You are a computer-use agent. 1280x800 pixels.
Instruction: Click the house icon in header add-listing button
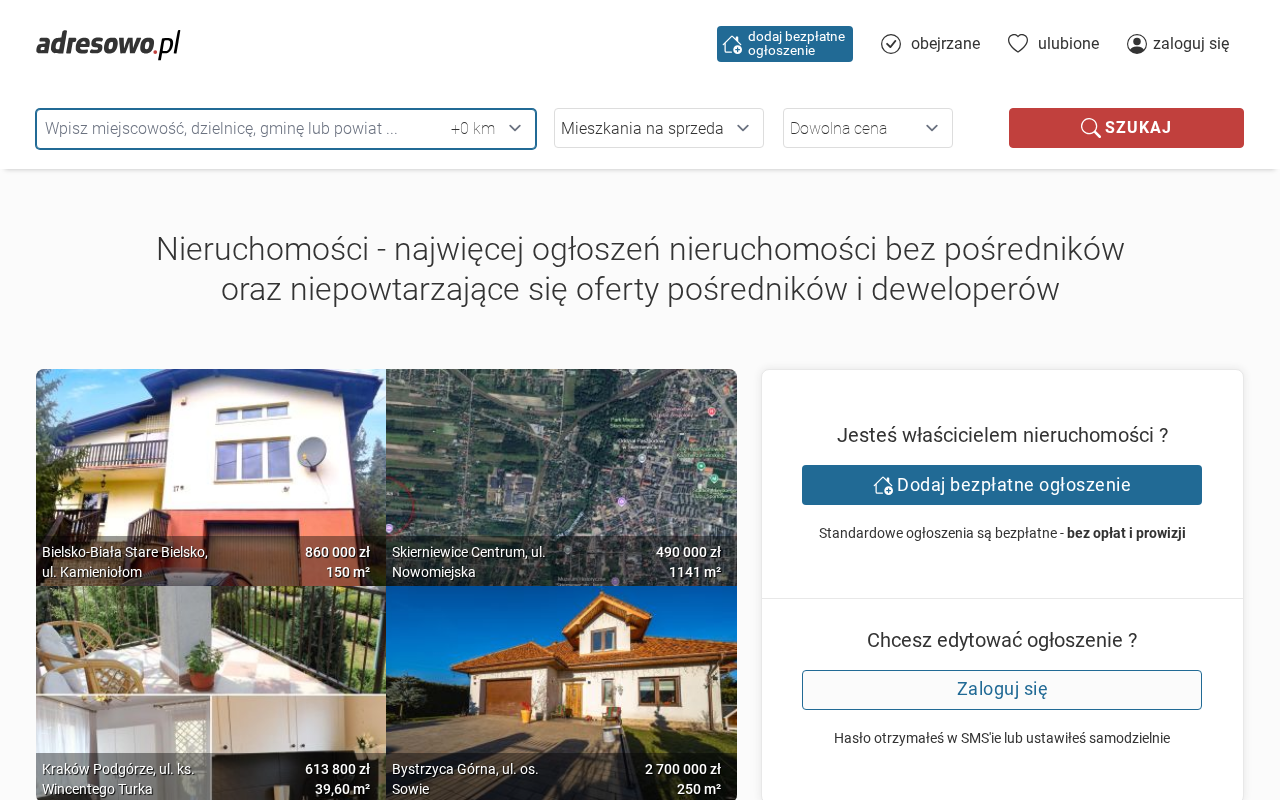click(x=732, y=44)
